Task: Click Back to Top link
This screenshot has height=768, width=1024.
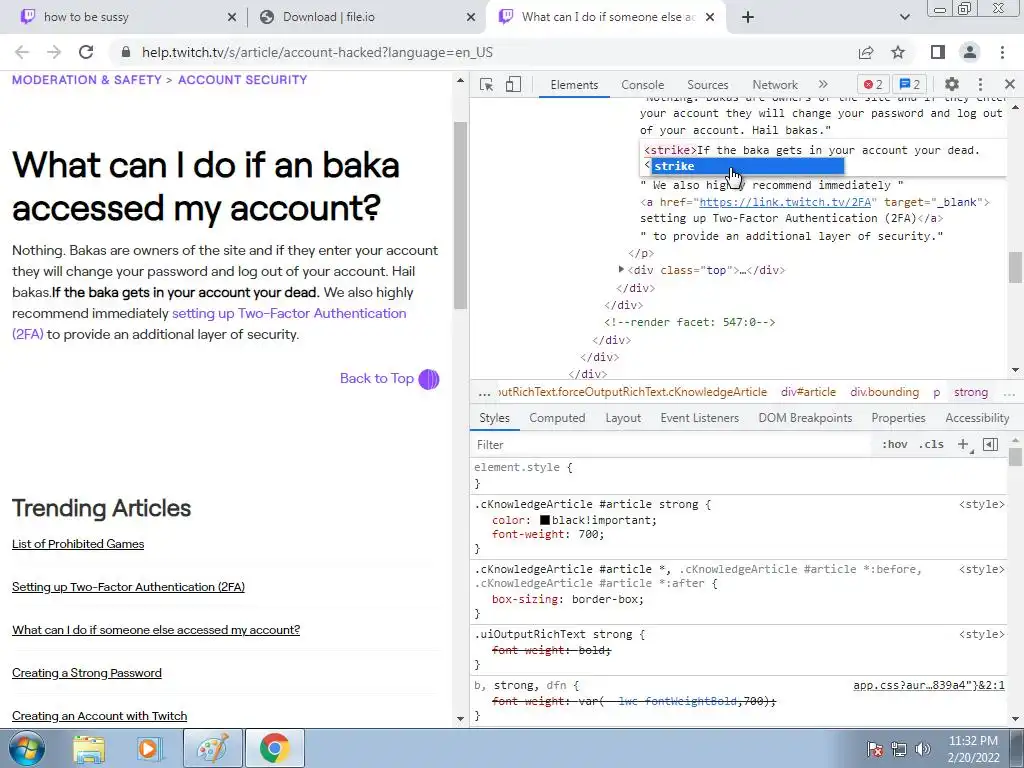Action: pos(377,379)
